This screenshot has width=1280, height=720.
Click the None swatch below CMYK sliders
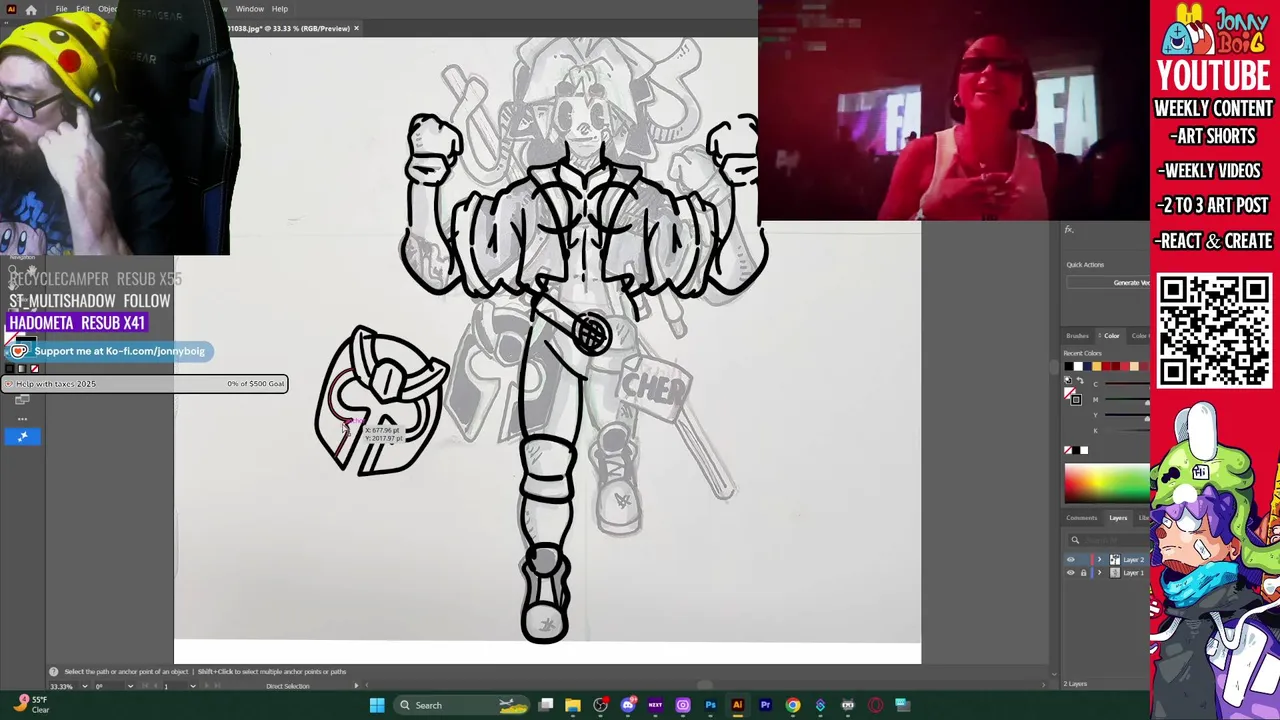click(x=1068, y=450)
